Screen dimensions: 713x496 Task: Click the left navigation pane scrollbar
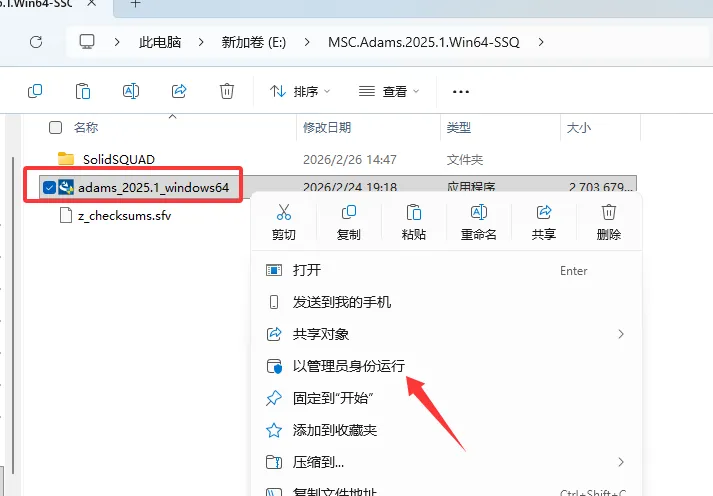13,314
